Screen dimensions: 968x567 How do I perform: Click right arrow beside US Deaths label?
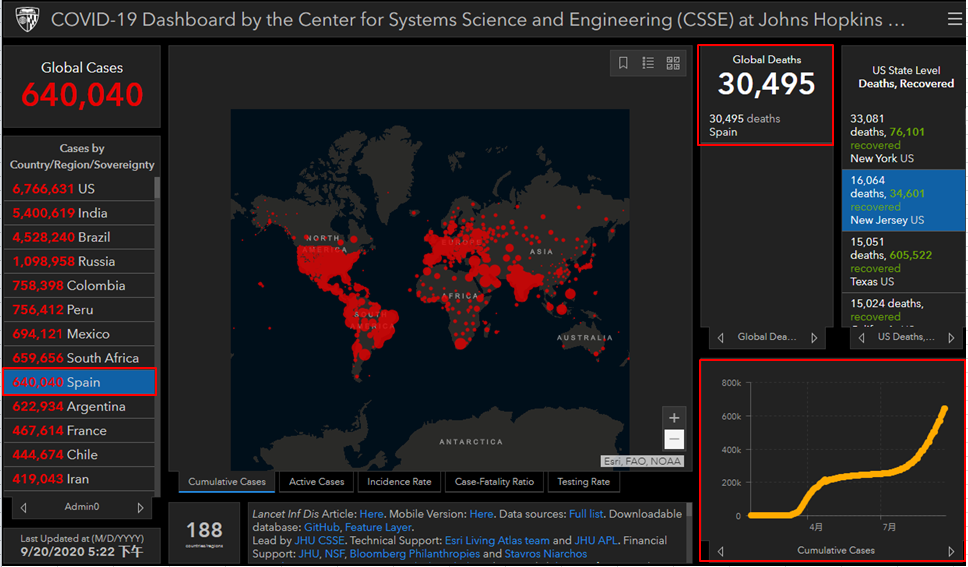pos(951,338)
